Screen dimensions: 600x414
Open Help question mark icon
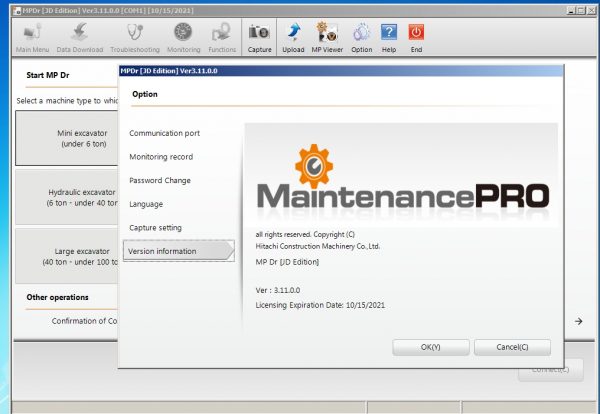click(x=389, y=37)
